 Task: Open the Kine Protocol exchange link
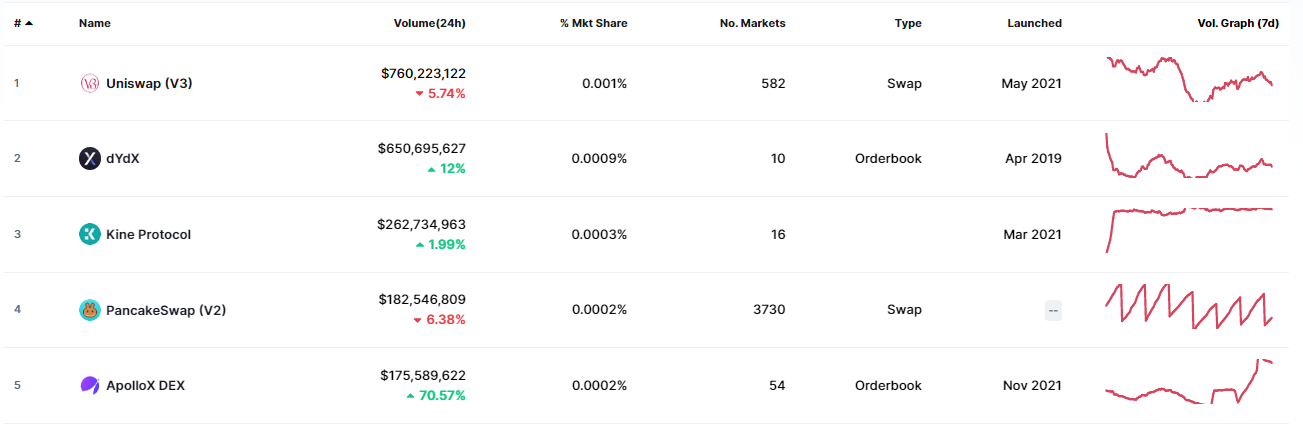(x=148, y=234)
